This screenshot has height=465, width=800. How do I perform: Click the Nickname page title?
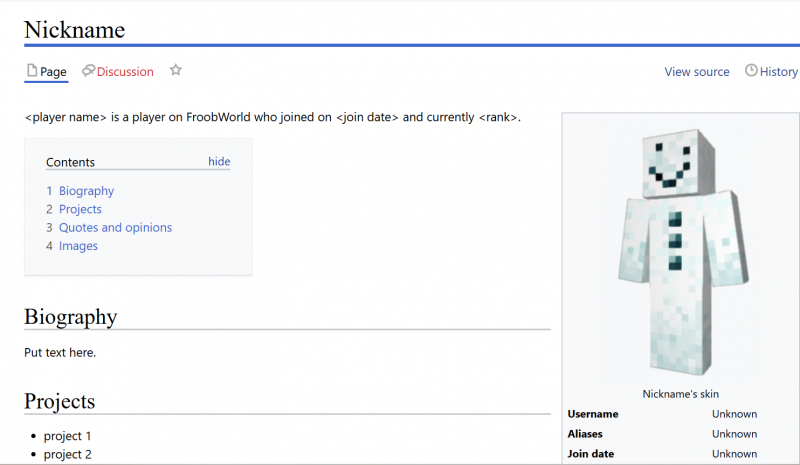tap(74, 30)
